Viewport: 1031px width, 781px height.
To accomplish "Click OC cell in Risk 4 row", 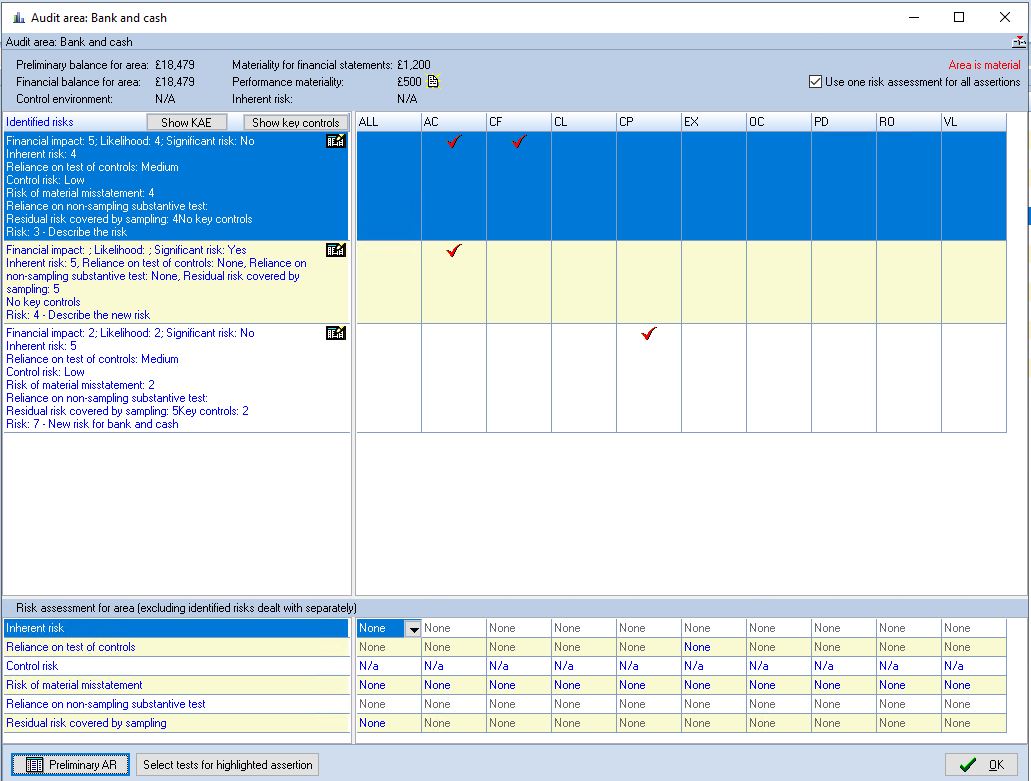I will point(779,282).
